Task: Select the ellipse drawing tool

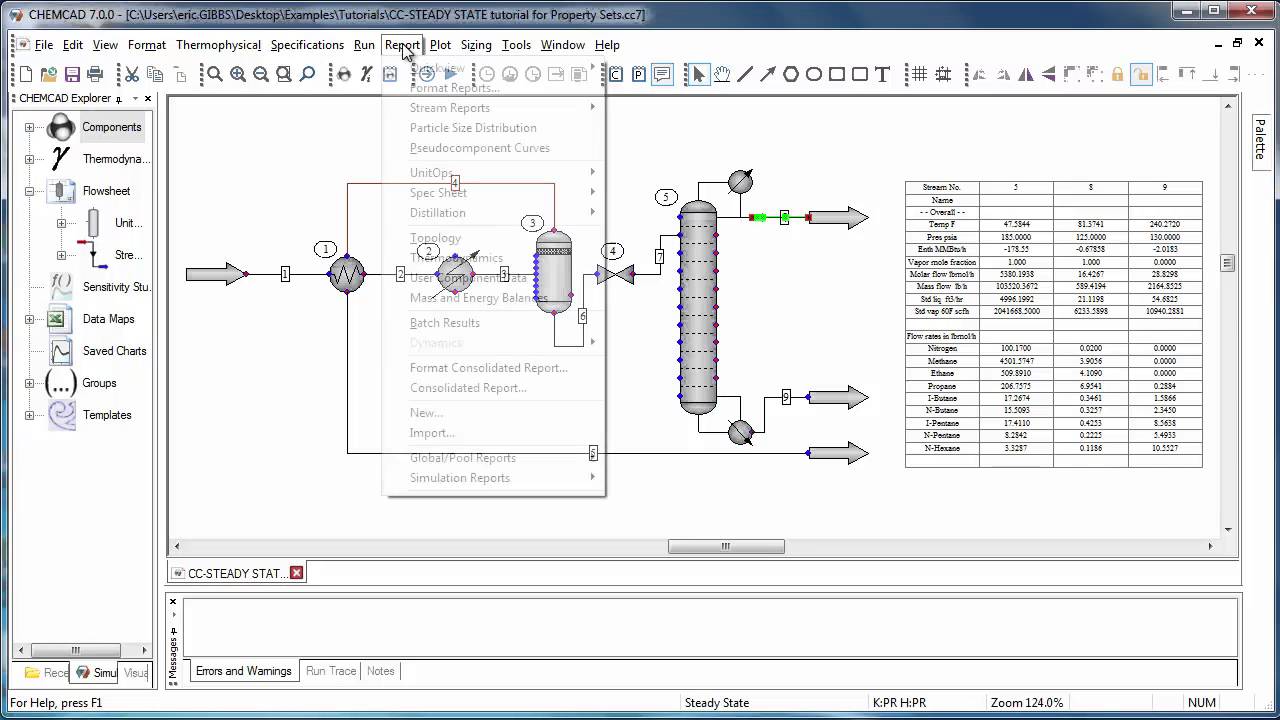Action: (x=813, y=74)
